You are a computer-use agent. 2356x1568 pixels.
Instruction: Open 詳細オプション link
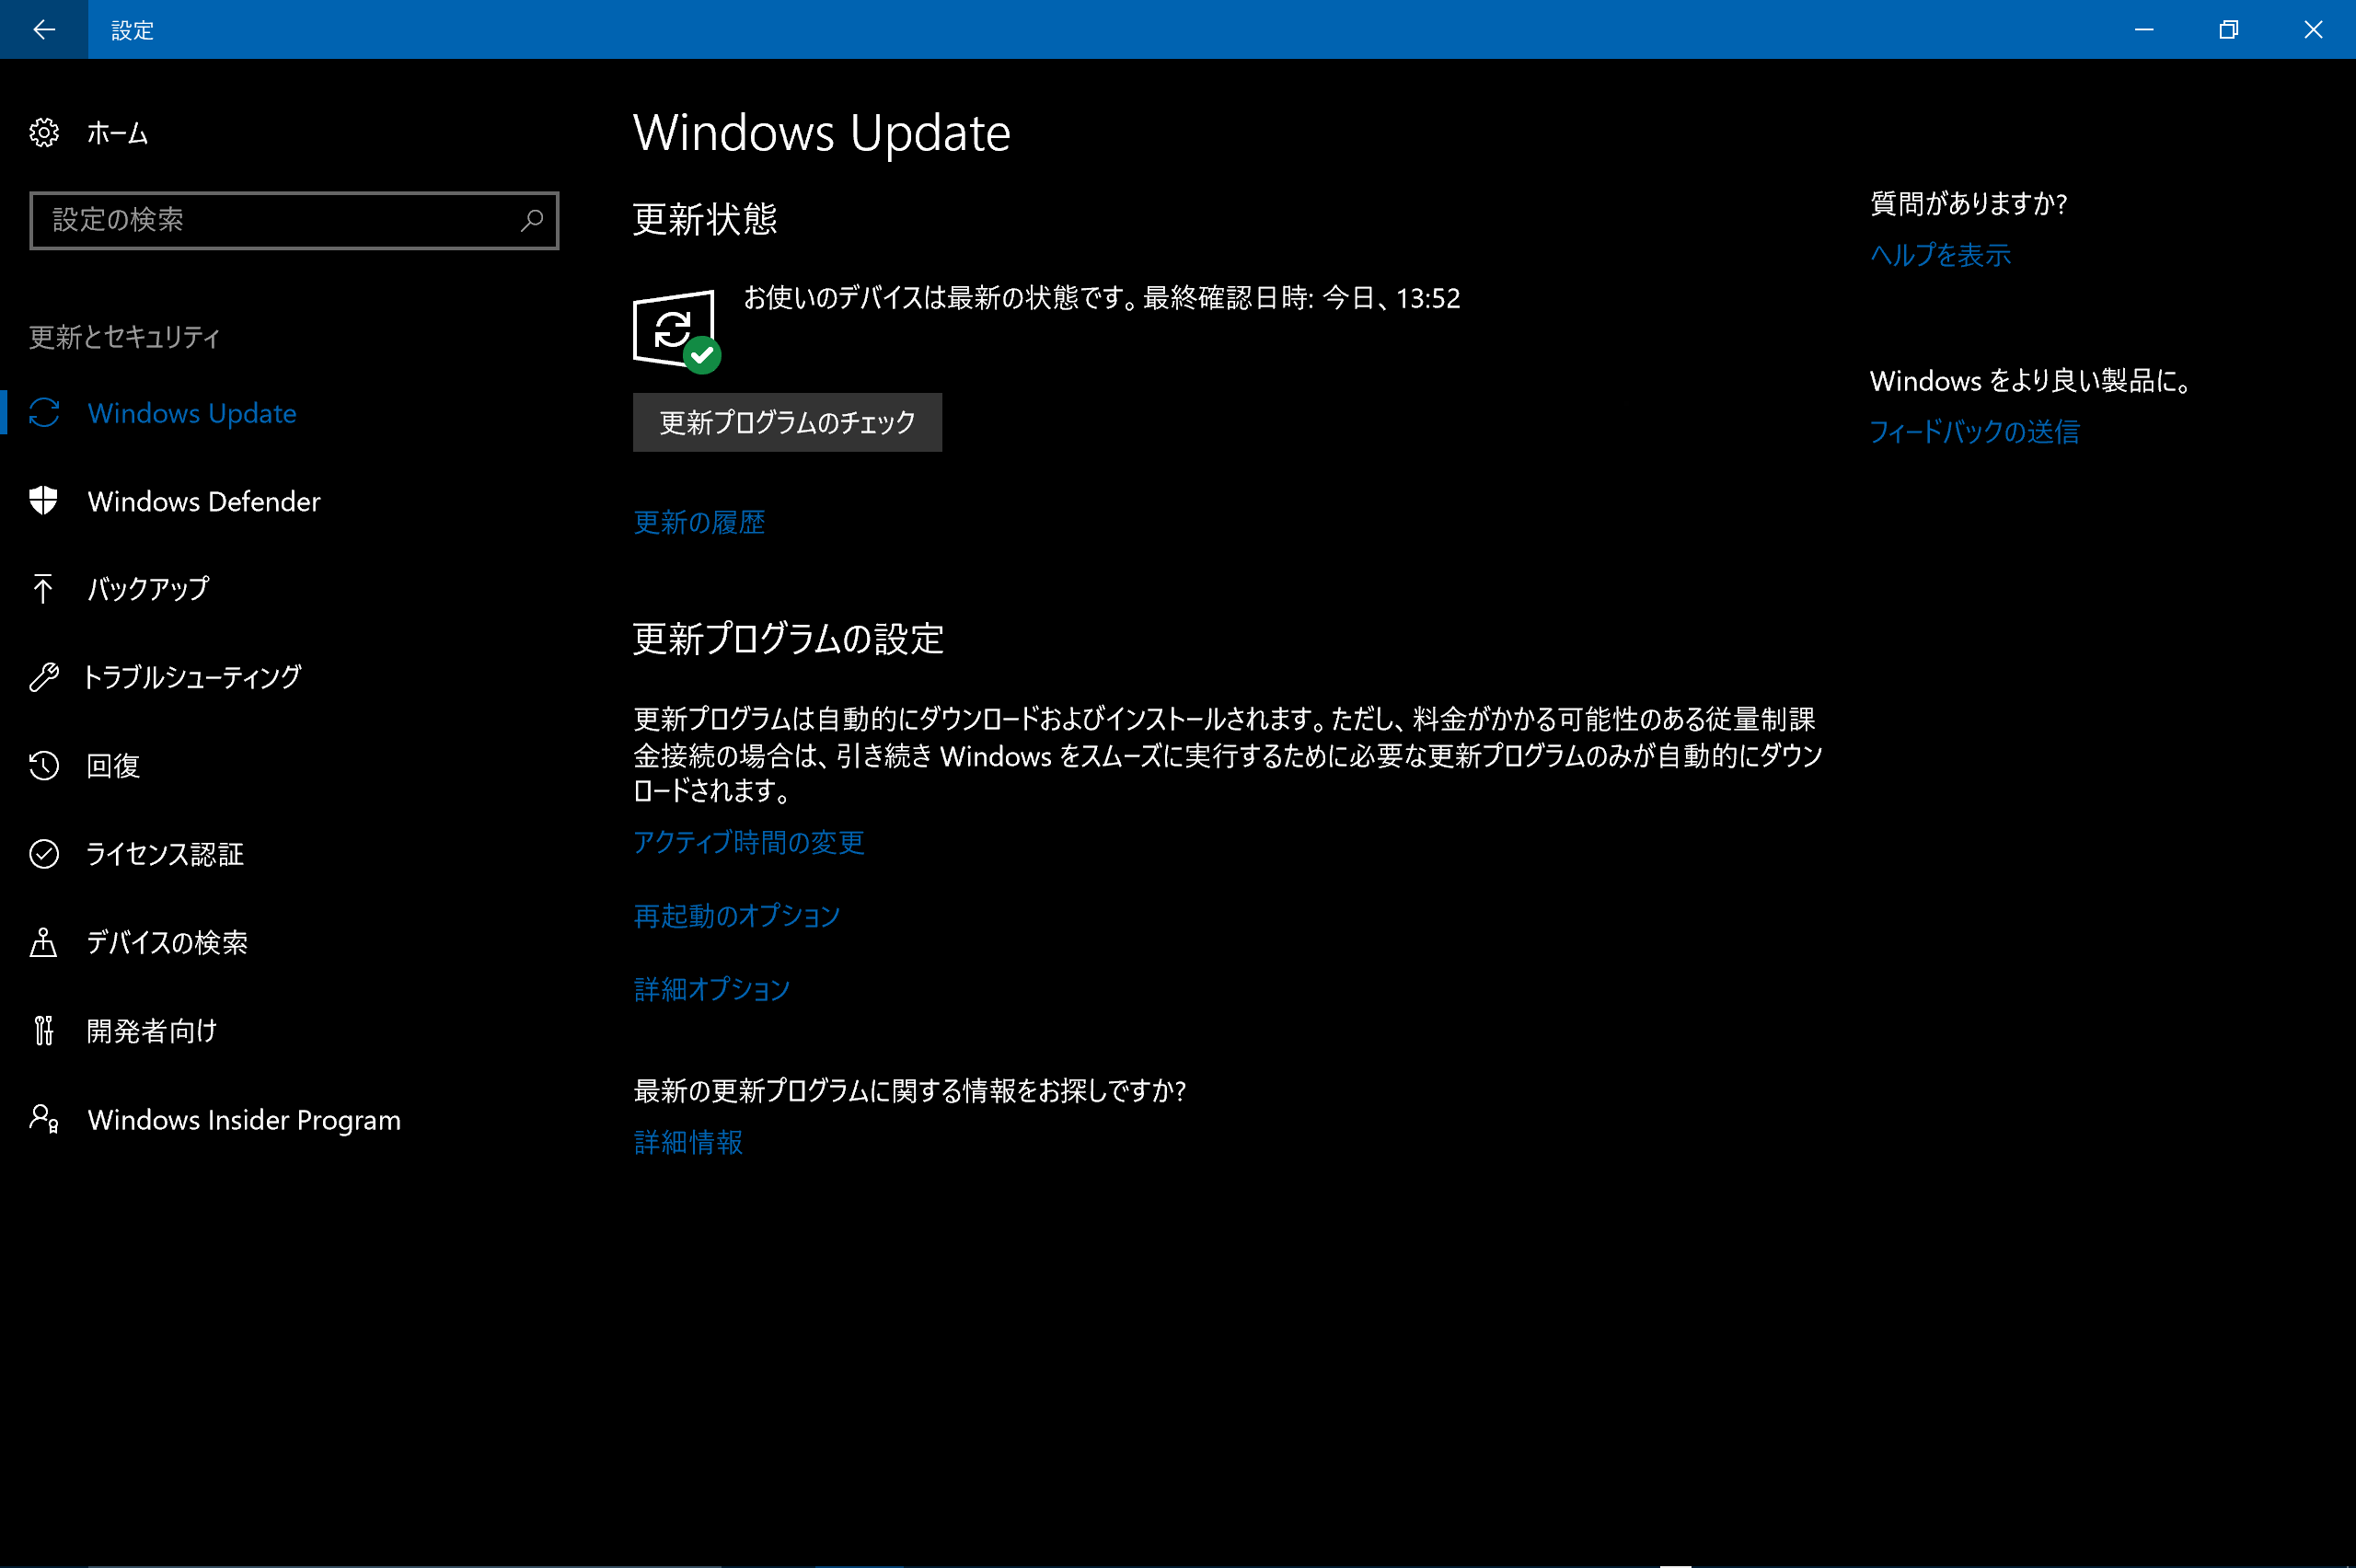[x=711, y=989]
